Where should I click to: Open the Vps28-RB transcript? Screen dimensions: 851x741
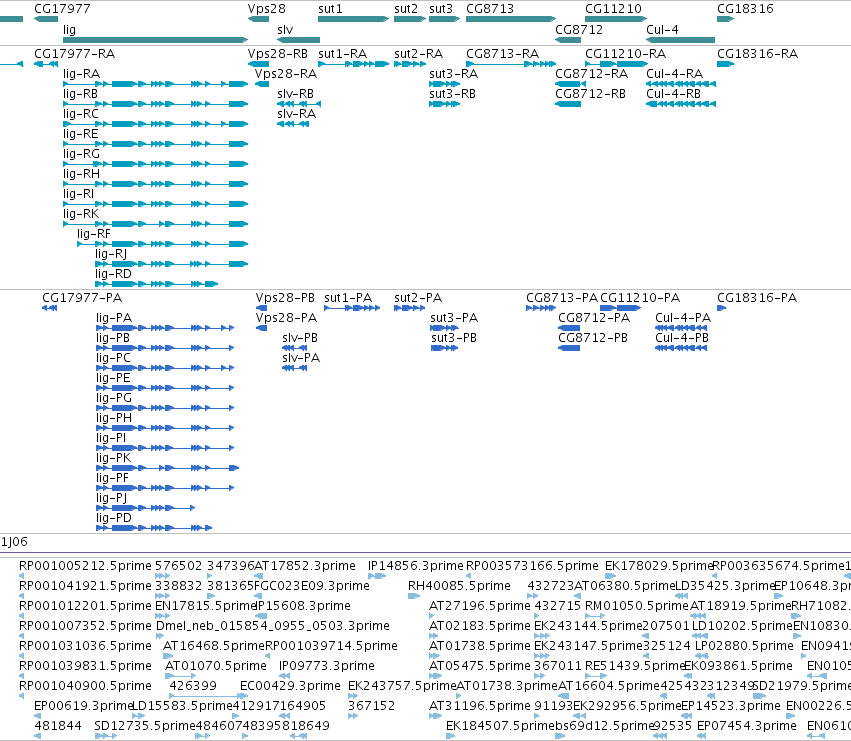258,64
